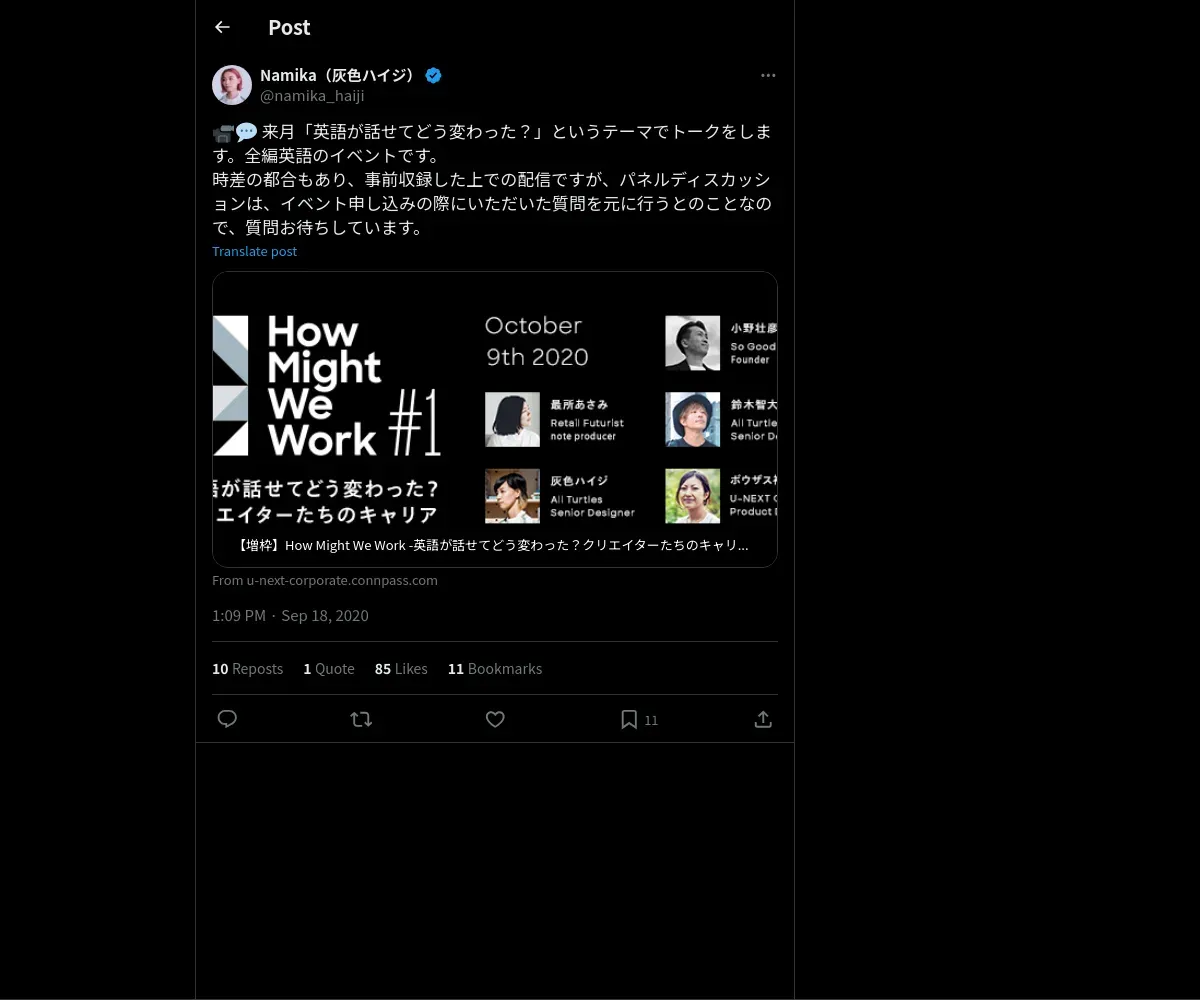The height and width of the screenshot is (1000, 1200).
Task: Open the three-dot more options menu
Action: pyautogui.click(x=768, y=75)
